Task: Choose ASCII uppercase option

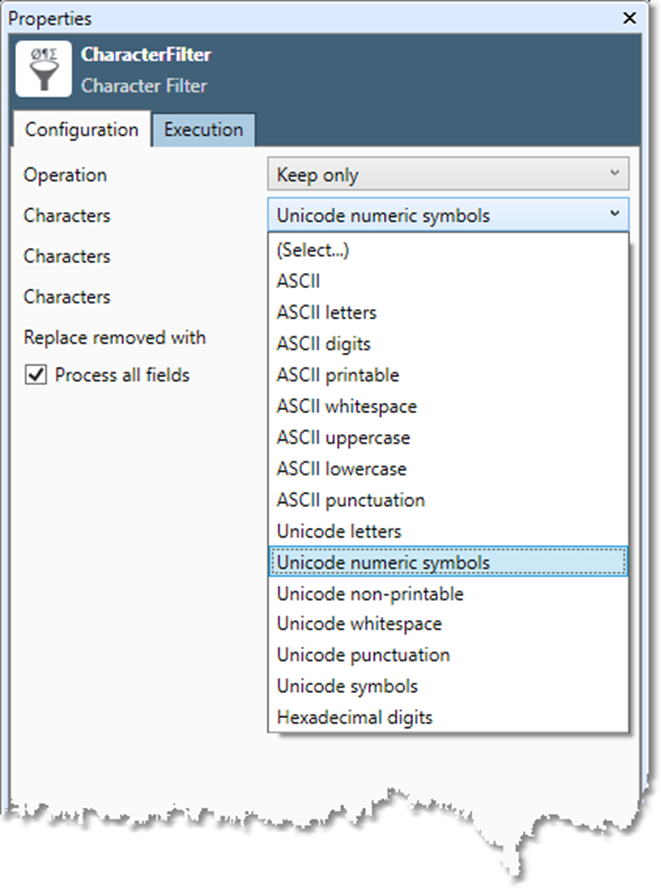Action: (343, 438)
